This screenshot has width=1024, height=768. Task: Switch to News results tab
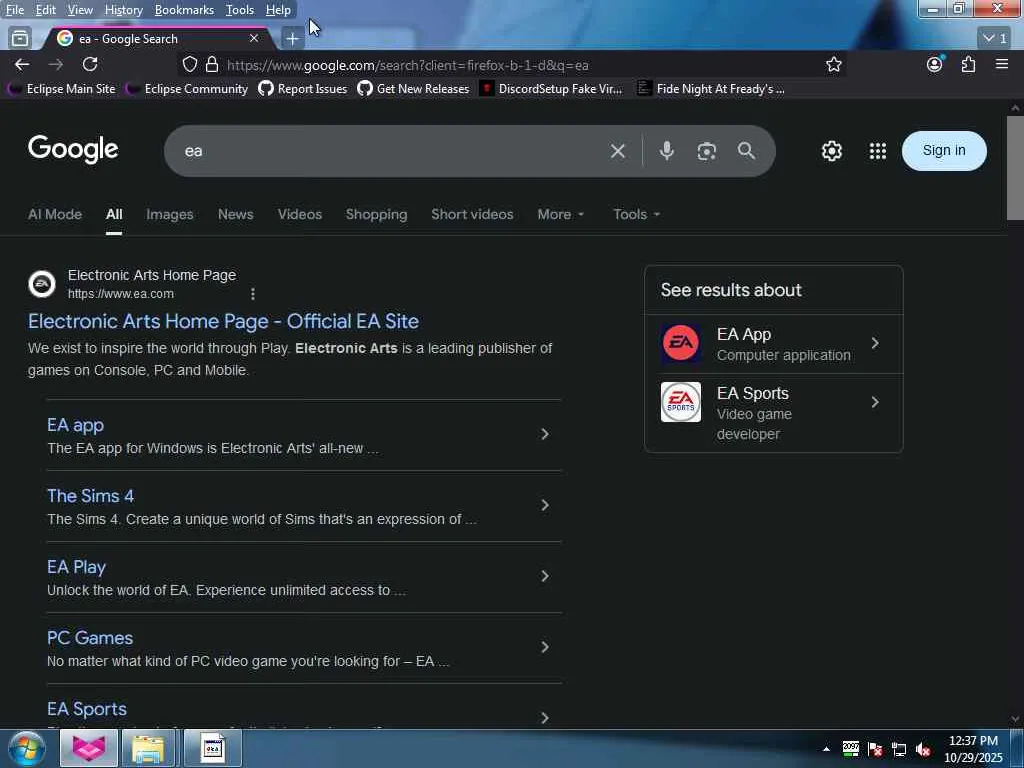point(236,214)
